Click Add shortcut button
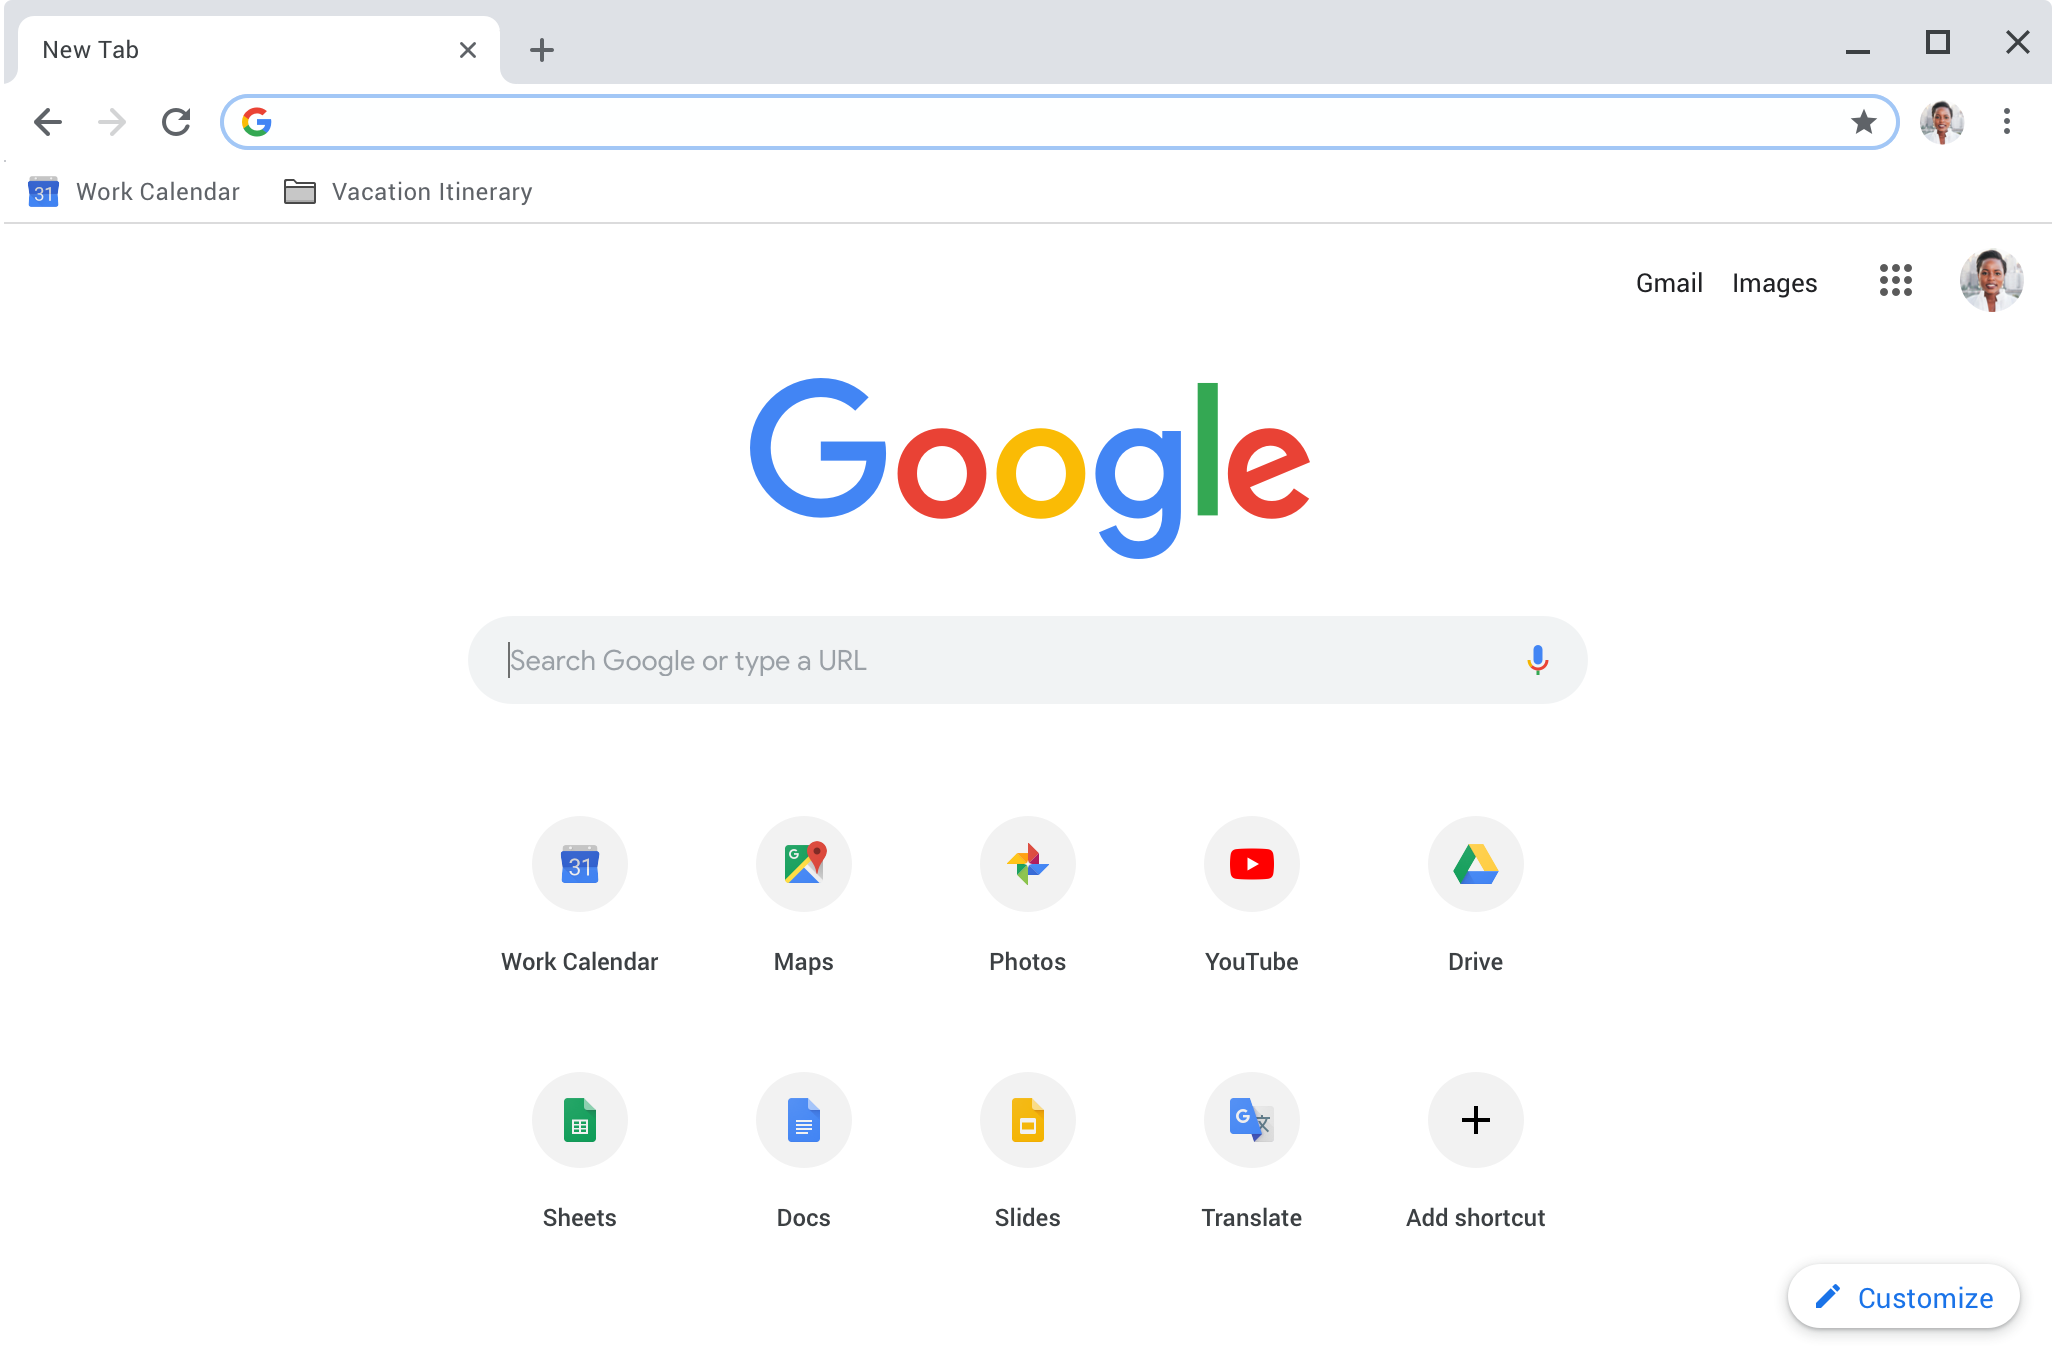This screenshot has width=2054, height=1360. pyautogui.click(x=1473, y=1120)
